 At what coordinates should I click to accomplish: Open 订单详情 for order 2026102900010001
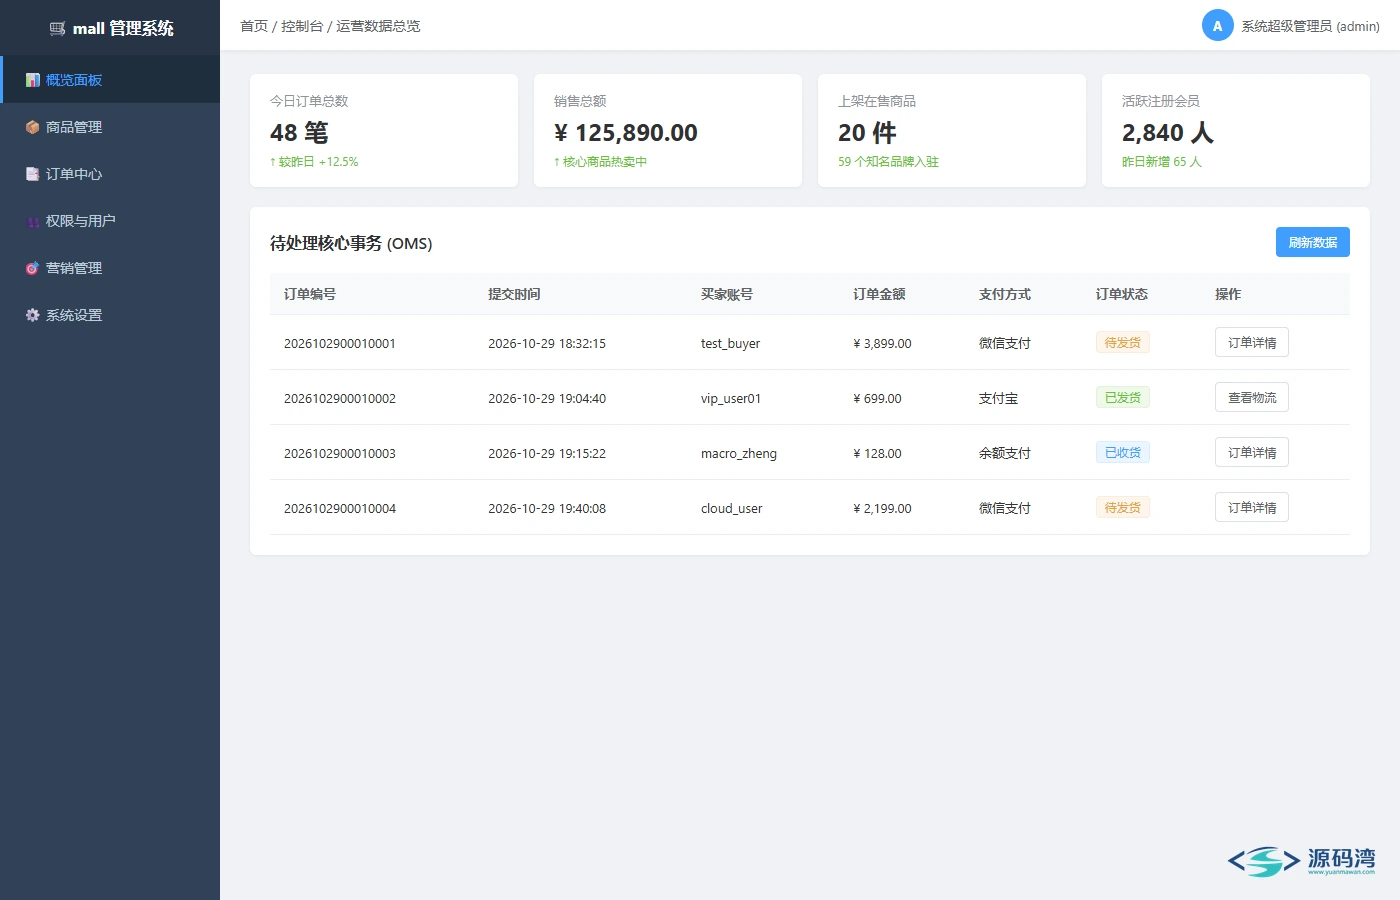1252,342
